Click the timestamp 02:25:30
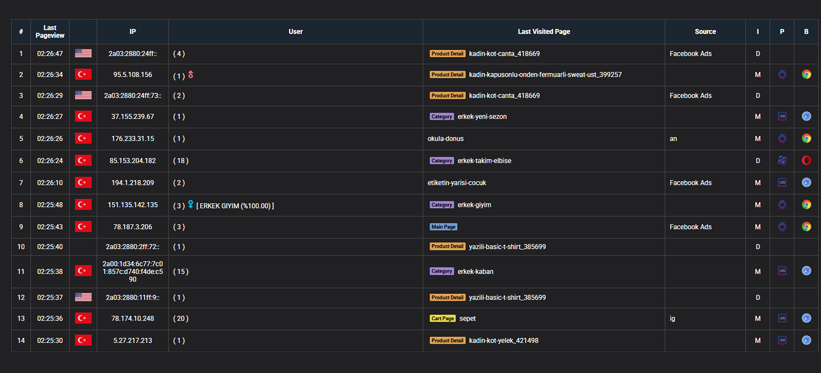 [x=50, y=341]
